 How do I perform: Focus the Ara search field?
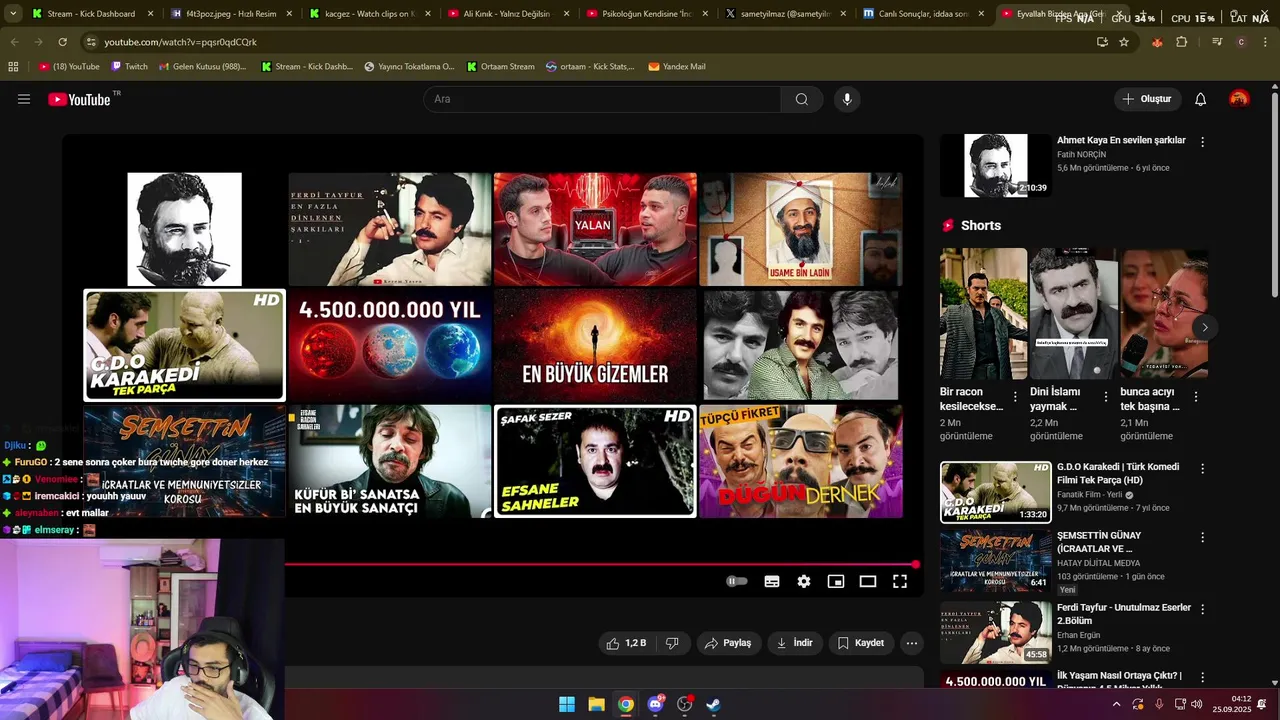602,99
